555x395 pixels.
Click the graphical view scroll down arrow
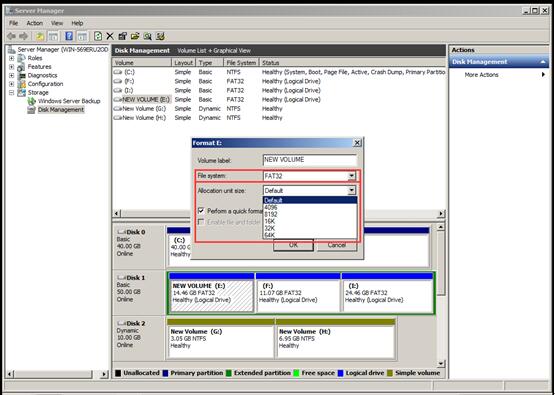click(441, 364)
